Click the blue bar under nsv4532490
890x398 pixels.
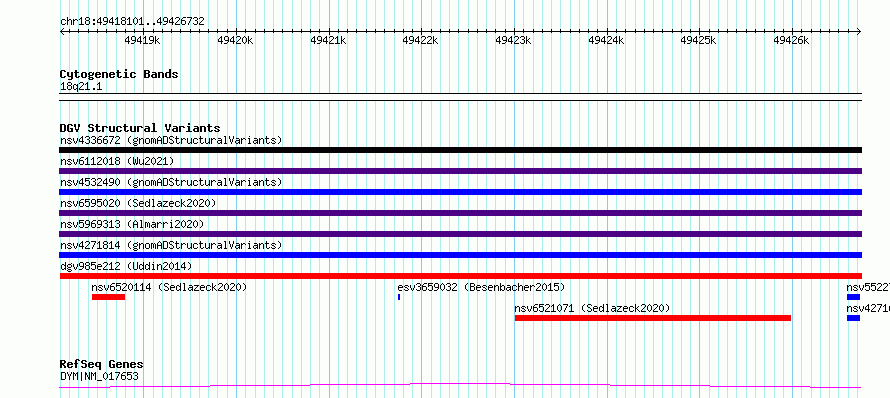click(x=460, y=192)
